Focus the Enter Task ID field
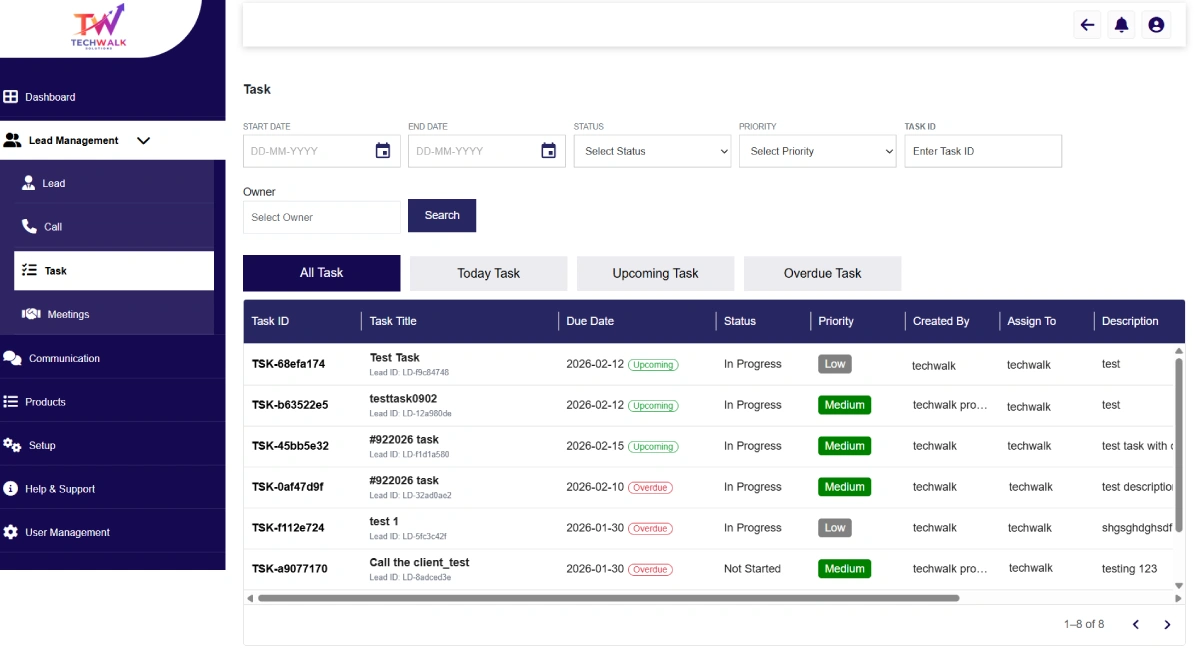Screen dimensions: 1200x648 (x=982, y=151)
